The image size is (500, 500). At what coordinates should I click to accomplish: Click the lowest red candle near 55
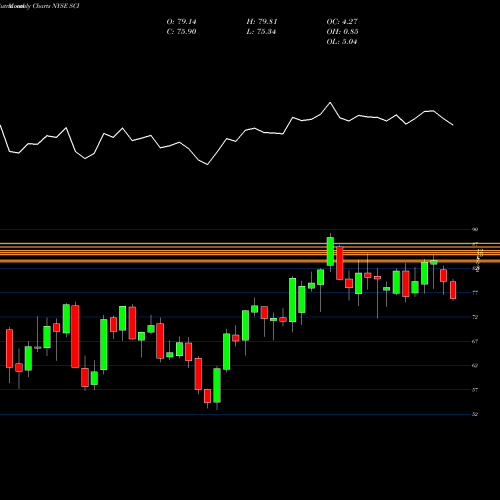(x=207, y=396)
